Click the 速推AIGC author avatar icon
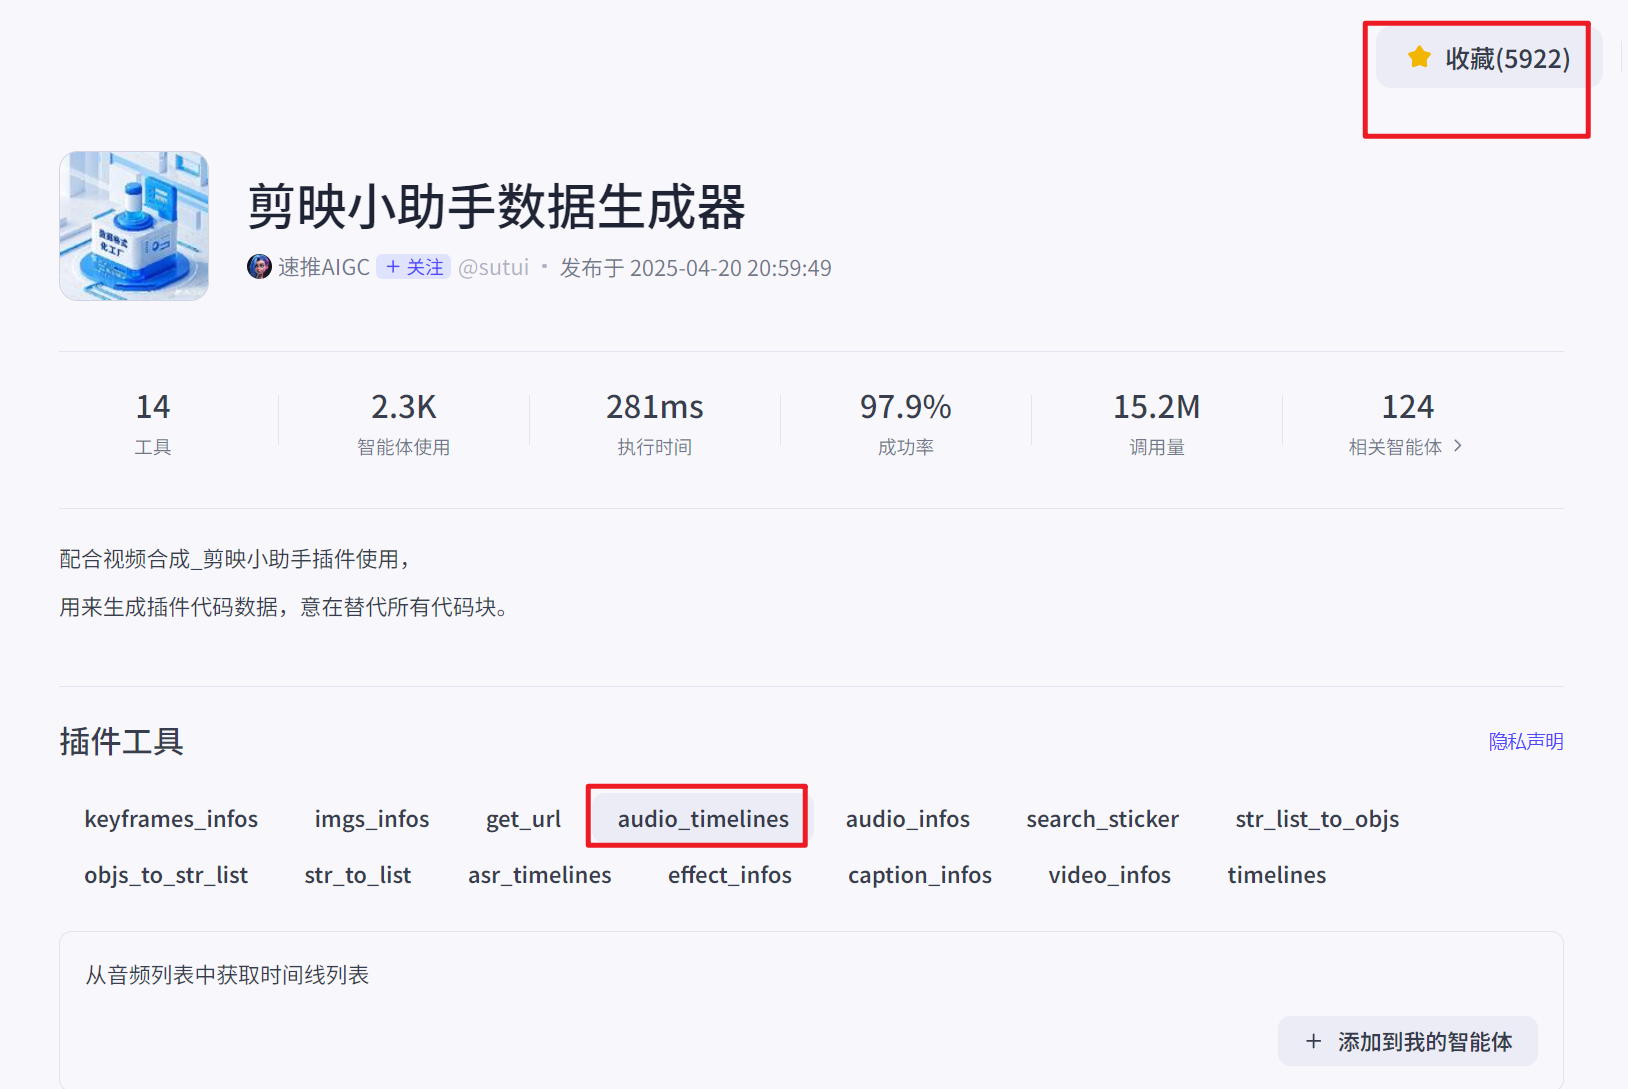Image resolution: width=1628 pixels, height=1089 pixels. pos(259,267)
